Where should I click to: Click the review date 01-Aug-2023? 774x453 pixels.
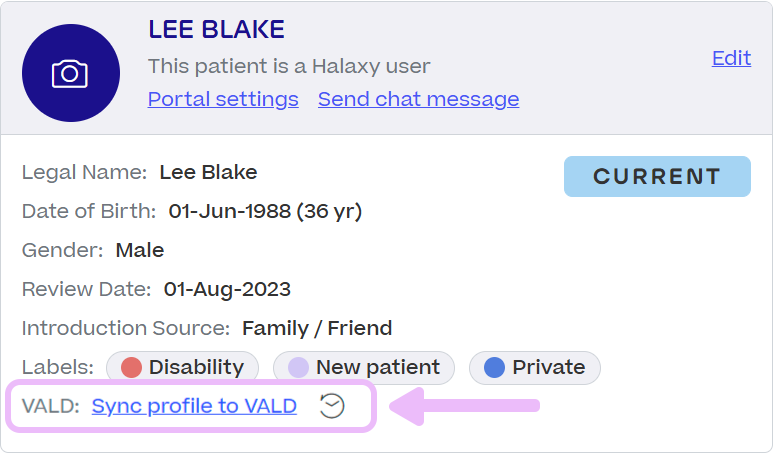click(x=227, y=289)
